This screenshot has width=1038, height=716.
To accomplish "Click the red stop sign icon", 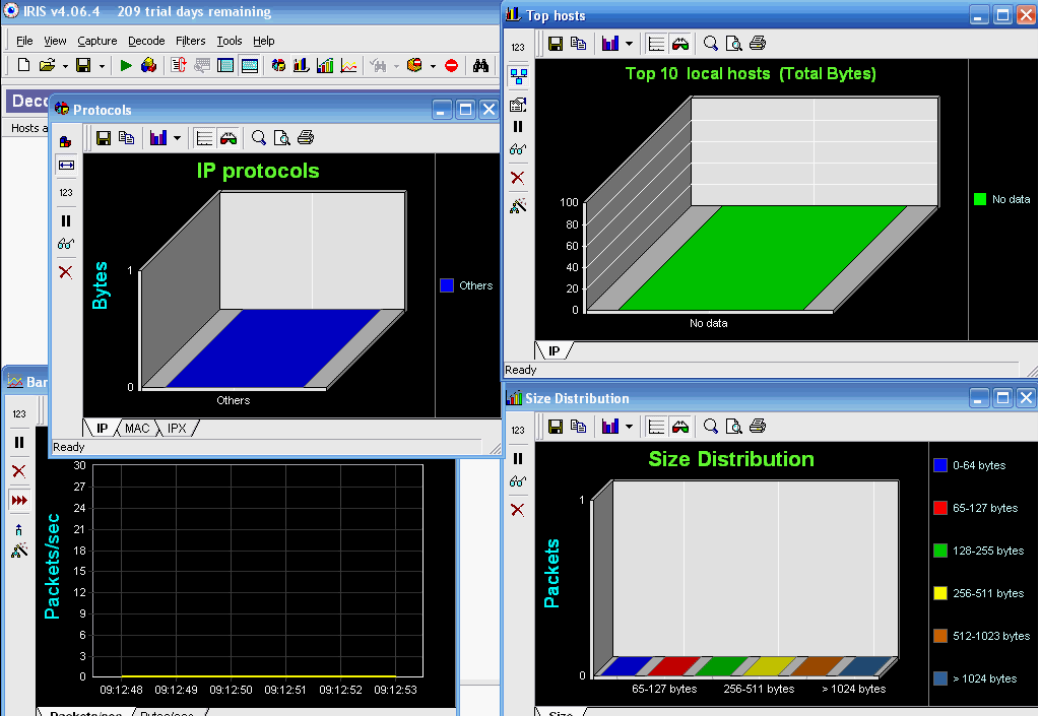I will (451, 65).
